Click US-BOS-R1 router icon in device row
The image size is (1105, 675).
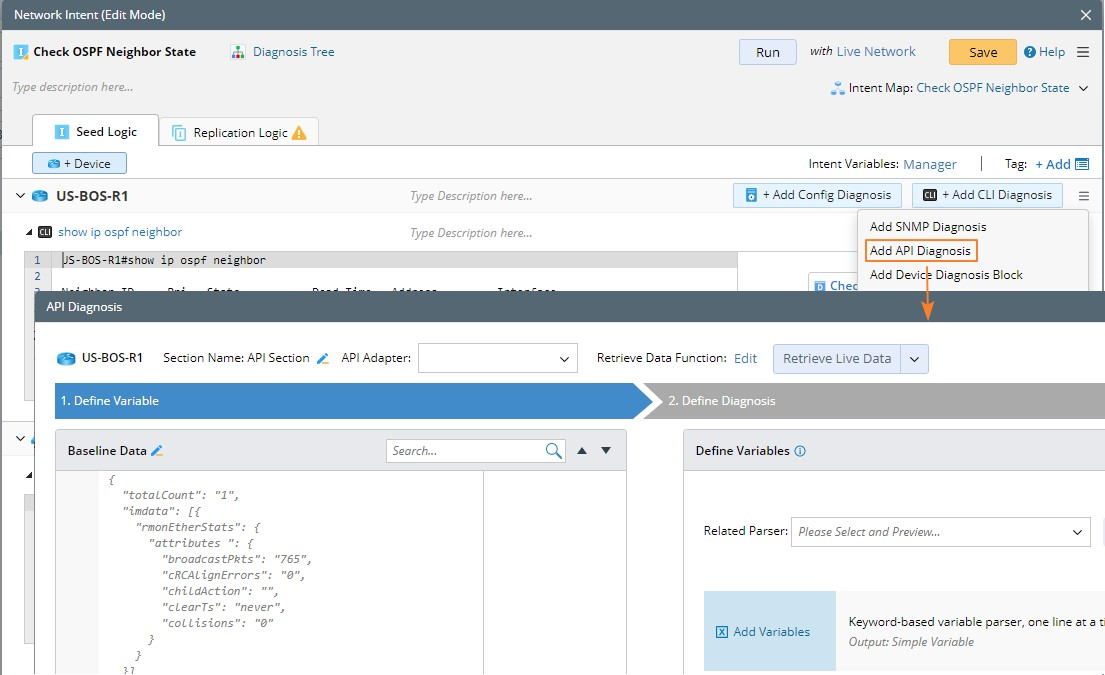point(40,196)
